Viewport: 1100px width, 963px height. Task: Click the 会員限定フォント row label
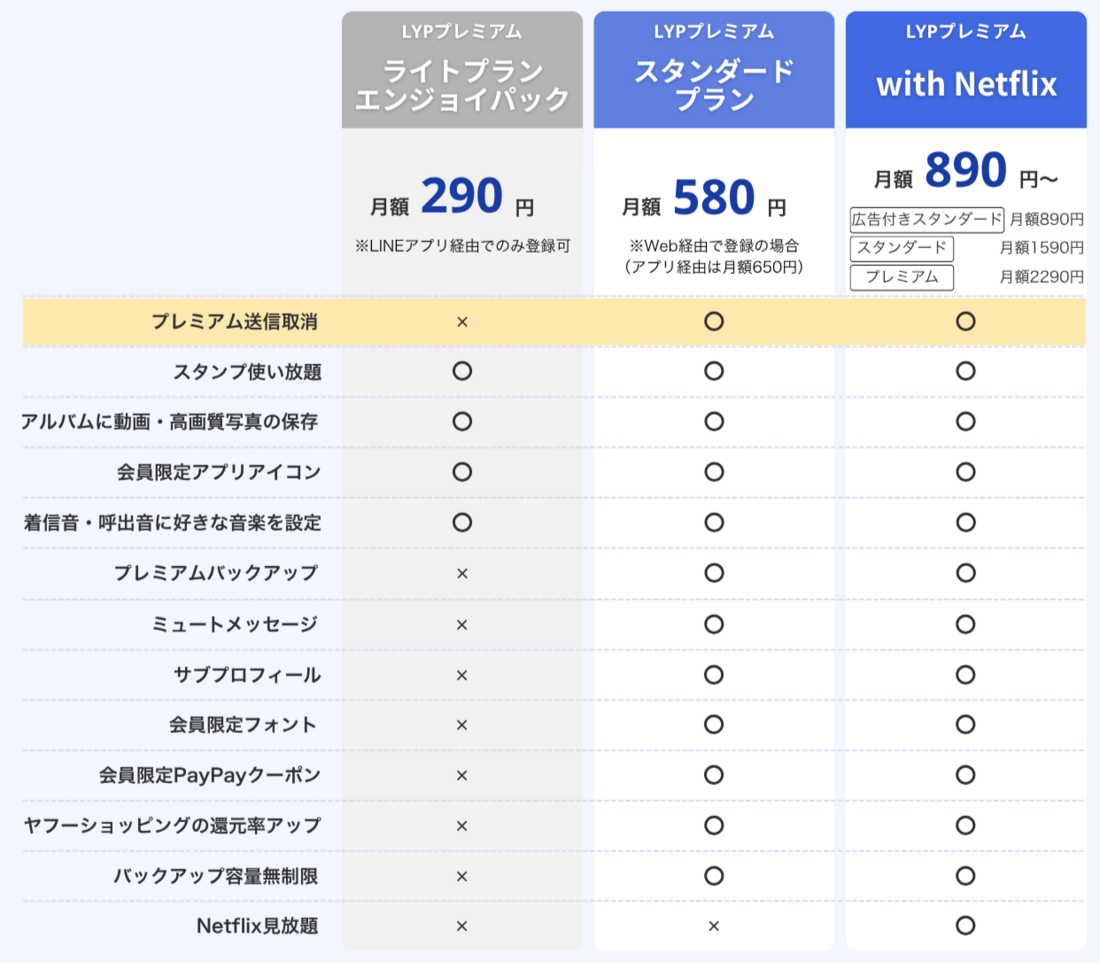[x=243, y=725]
